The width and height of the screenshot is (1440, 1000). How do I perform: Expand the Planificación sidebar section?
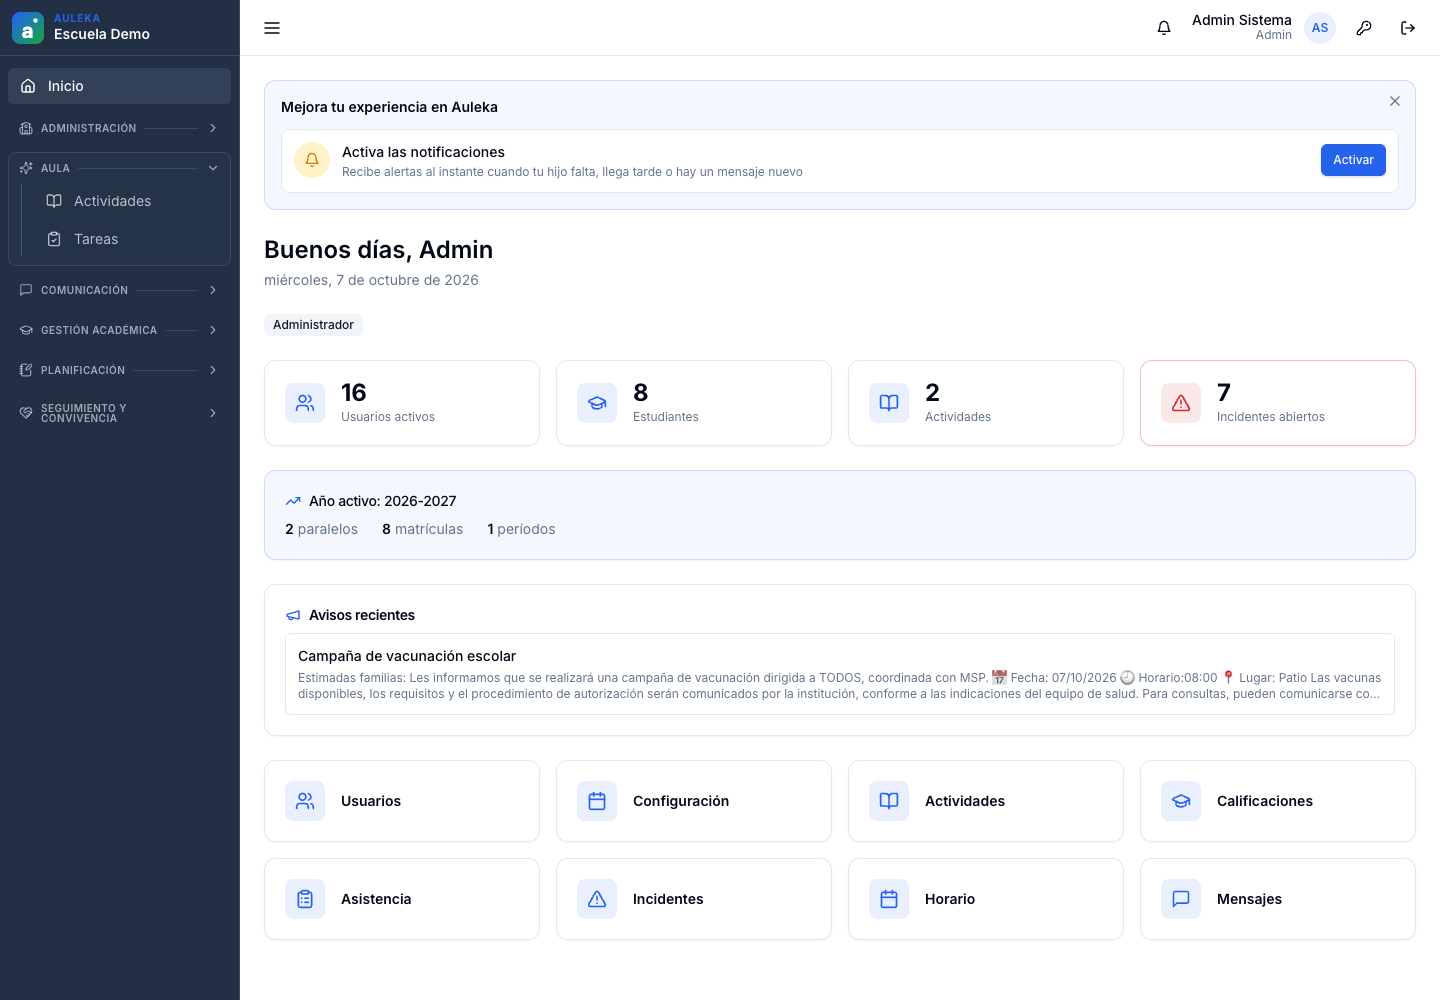pyautogui.click(x=119, y=370)
